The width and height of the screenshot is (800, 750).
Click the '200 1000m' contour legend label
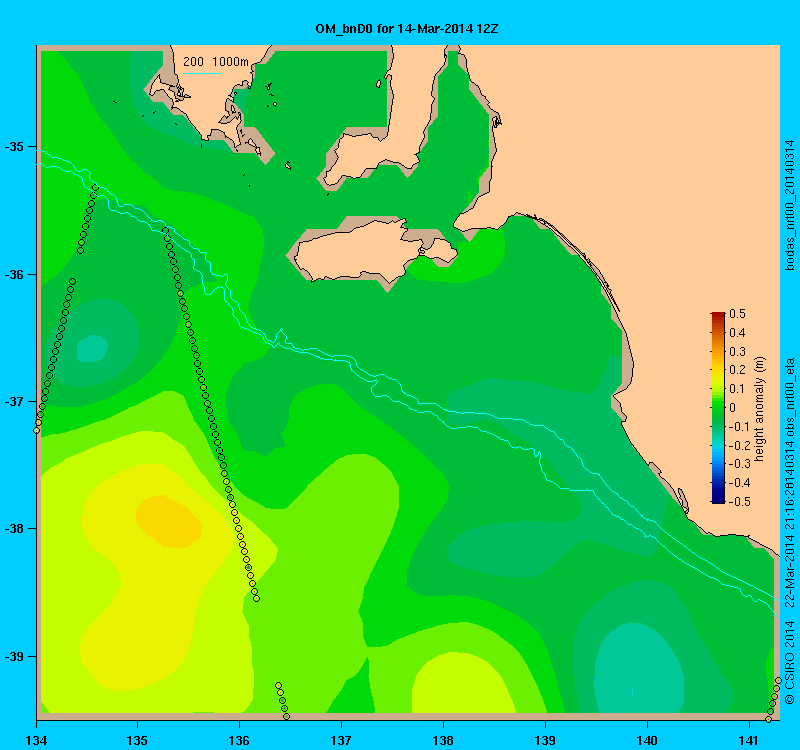point(216,62)
